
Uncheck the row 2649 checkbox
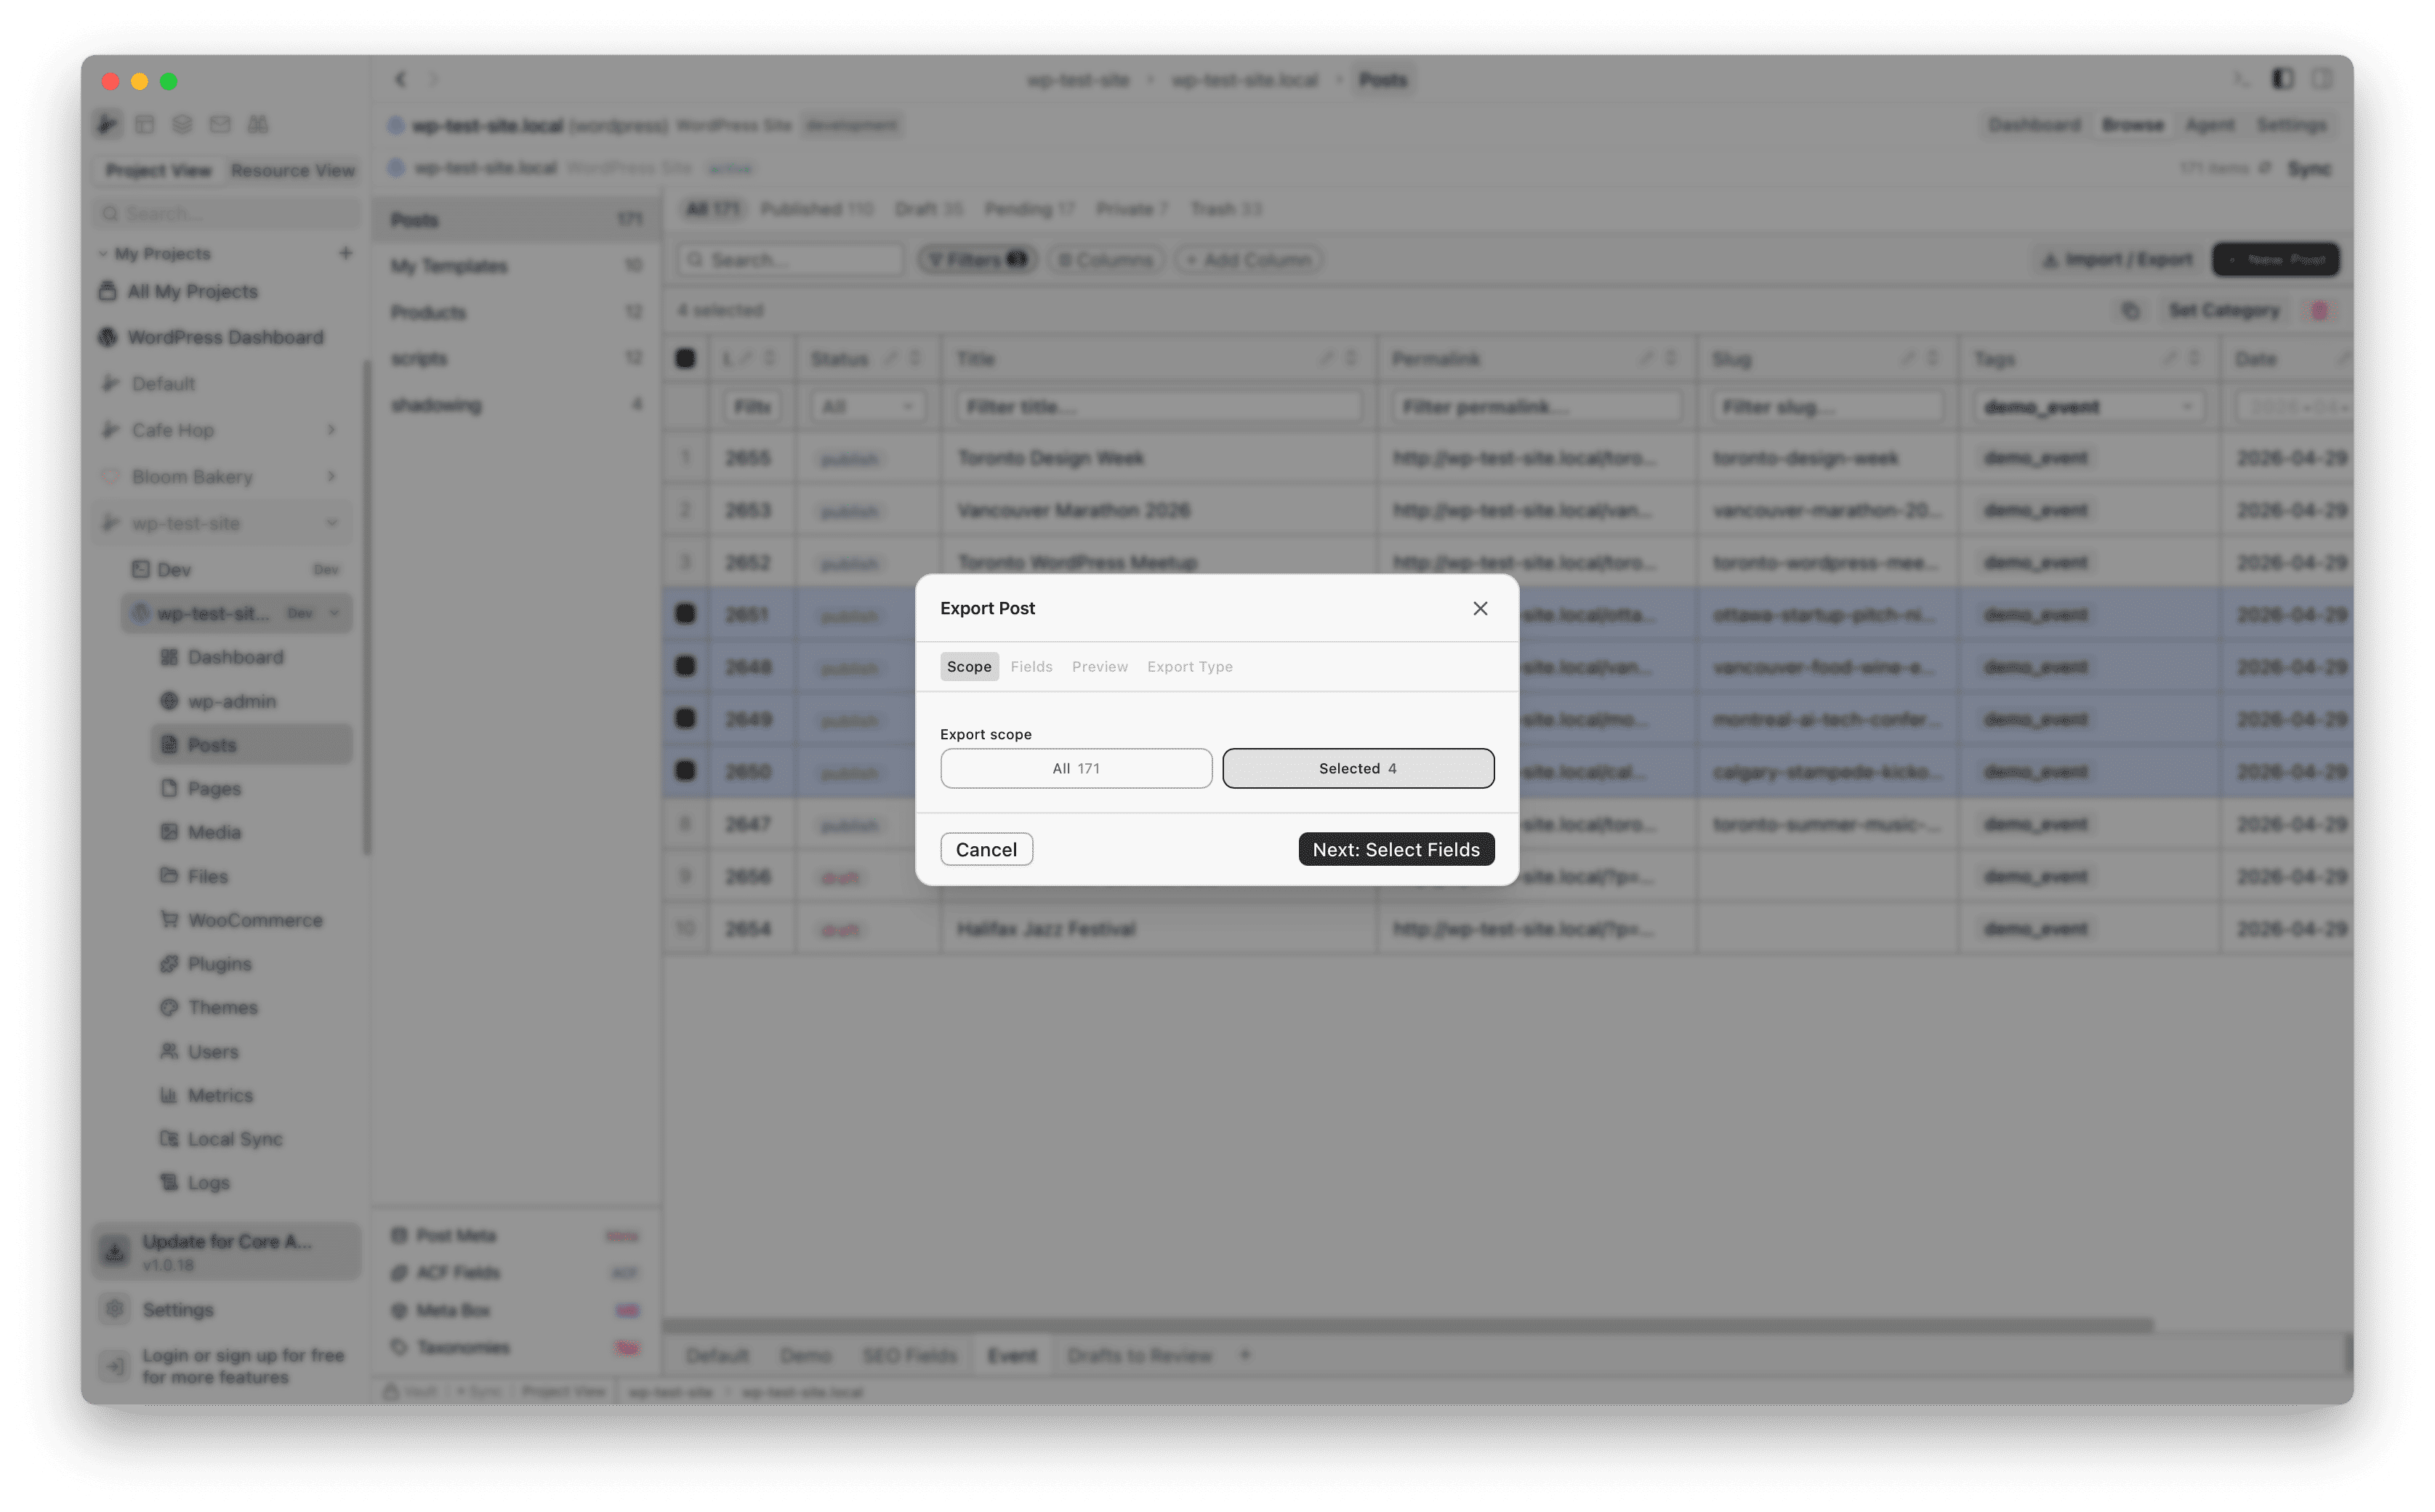click(x=685, y=718)
